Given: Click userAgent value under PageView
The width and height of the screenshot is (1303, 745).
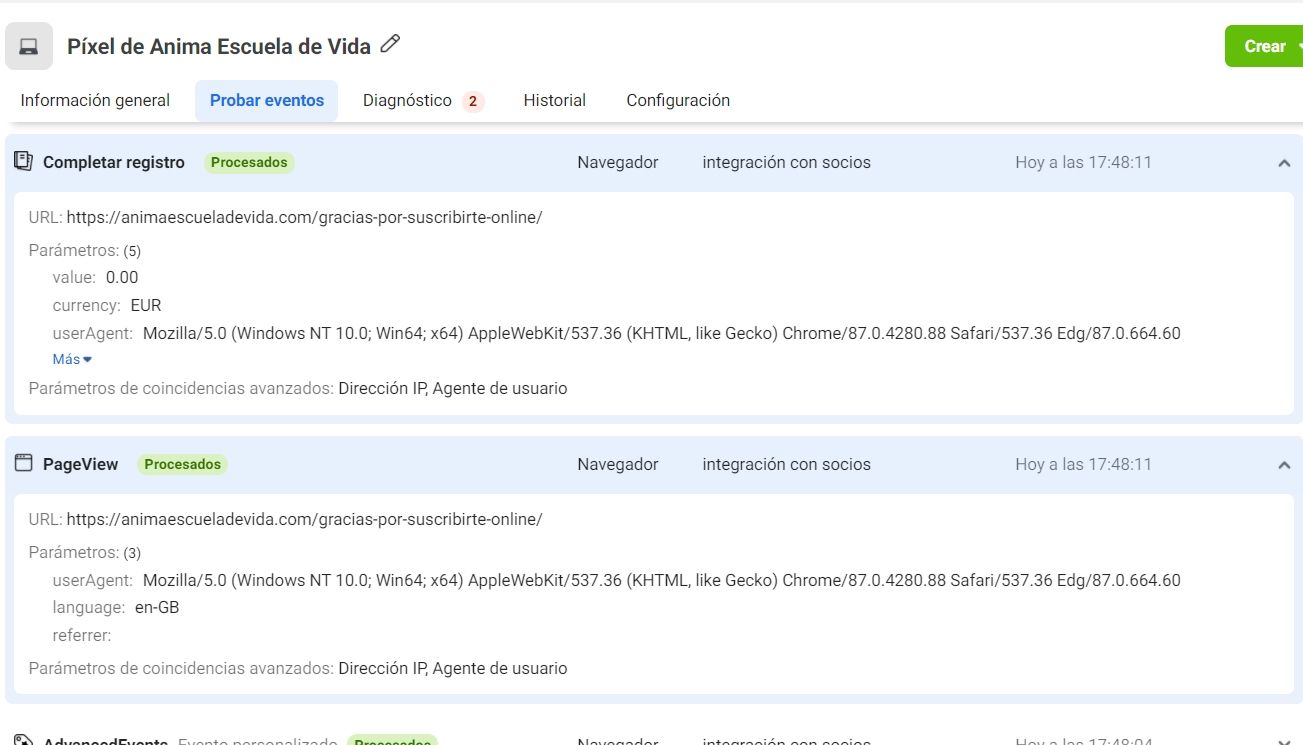Looking at the screenshot, I should (661, 580).
